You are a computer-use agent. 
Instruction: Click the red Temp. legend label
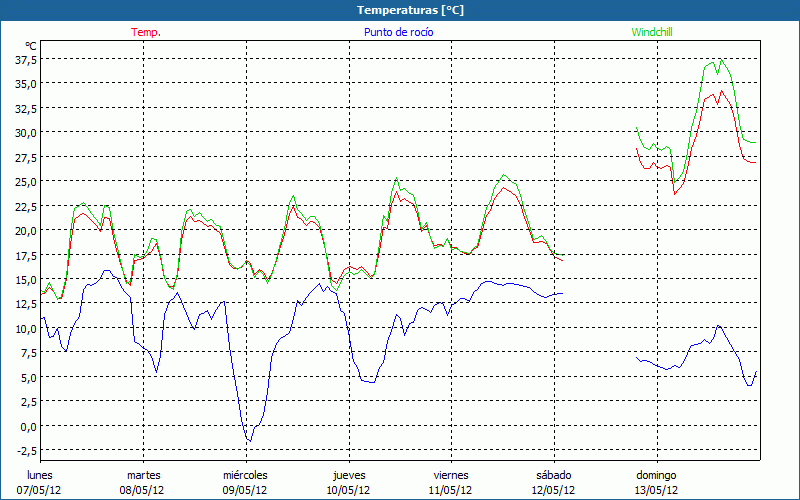tap(146, 32)
